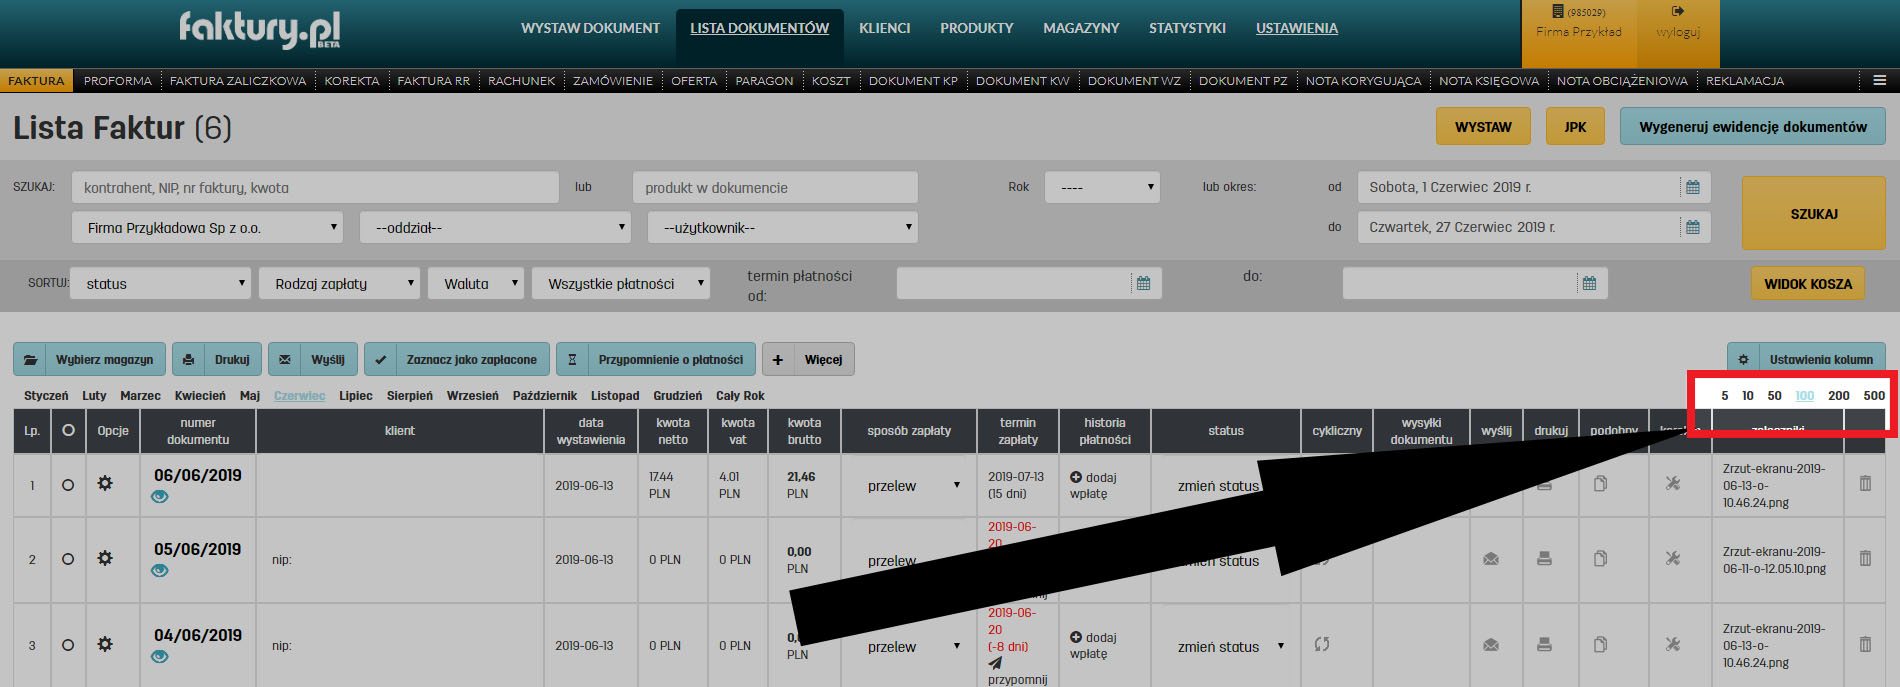Open calendar picker for start date 'od'
The width and height of the screenshot is (1900, 687).
coord(1693,187)
